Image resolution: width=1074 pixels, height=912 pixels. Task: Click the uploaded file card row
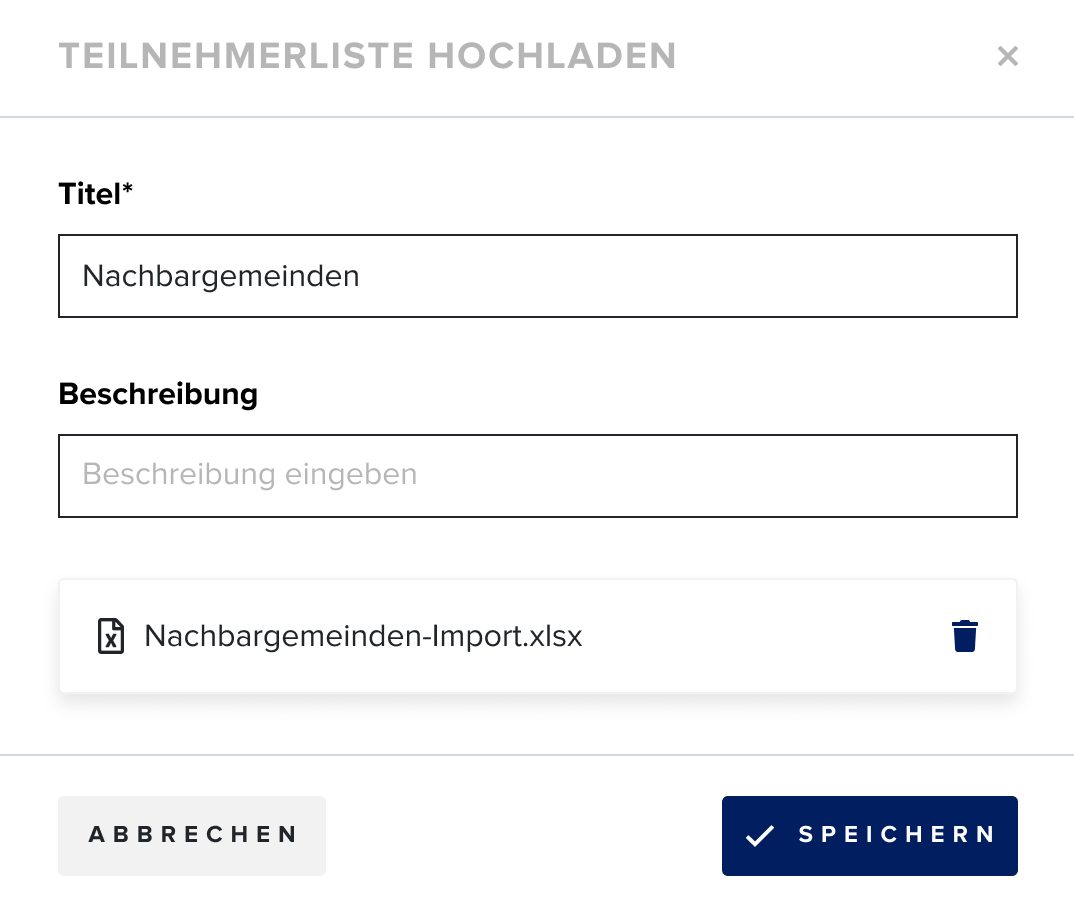point(538,636)
